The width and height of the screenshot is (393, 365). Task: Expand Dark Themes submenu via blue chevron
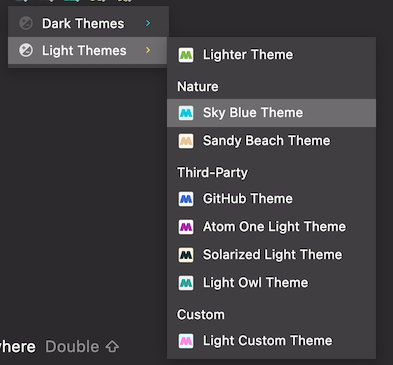click(148, 23)
